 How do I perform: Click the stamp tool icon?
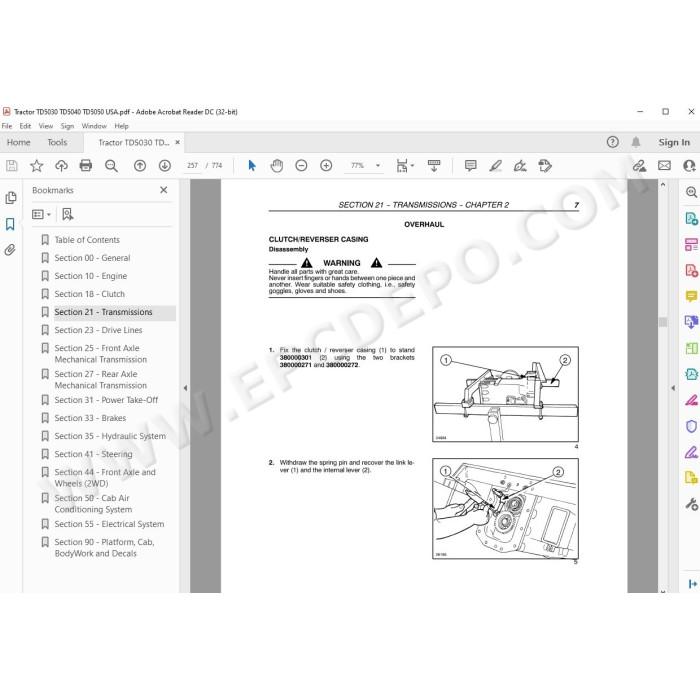tap(545, 166)
